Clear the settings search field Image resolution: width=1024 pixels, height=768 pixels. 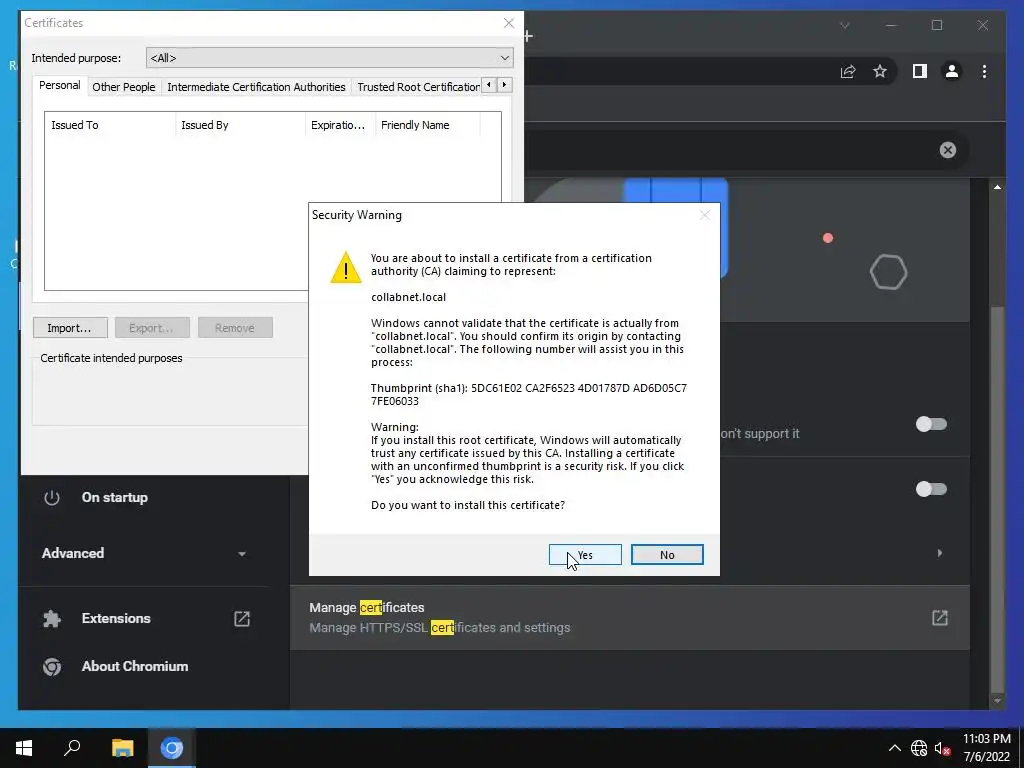tap(948, 150)
